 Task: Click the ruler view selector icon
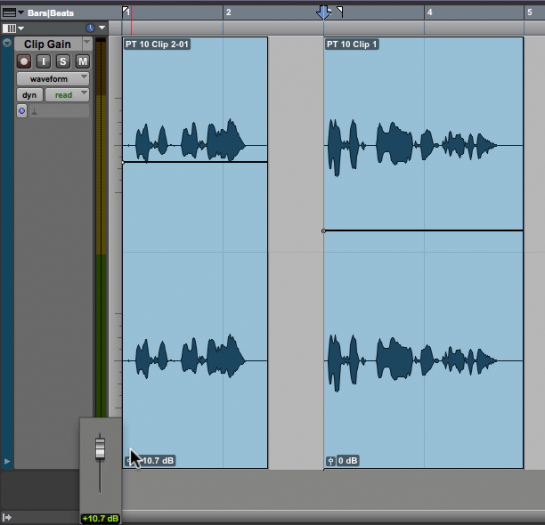(x=9, y=13)
